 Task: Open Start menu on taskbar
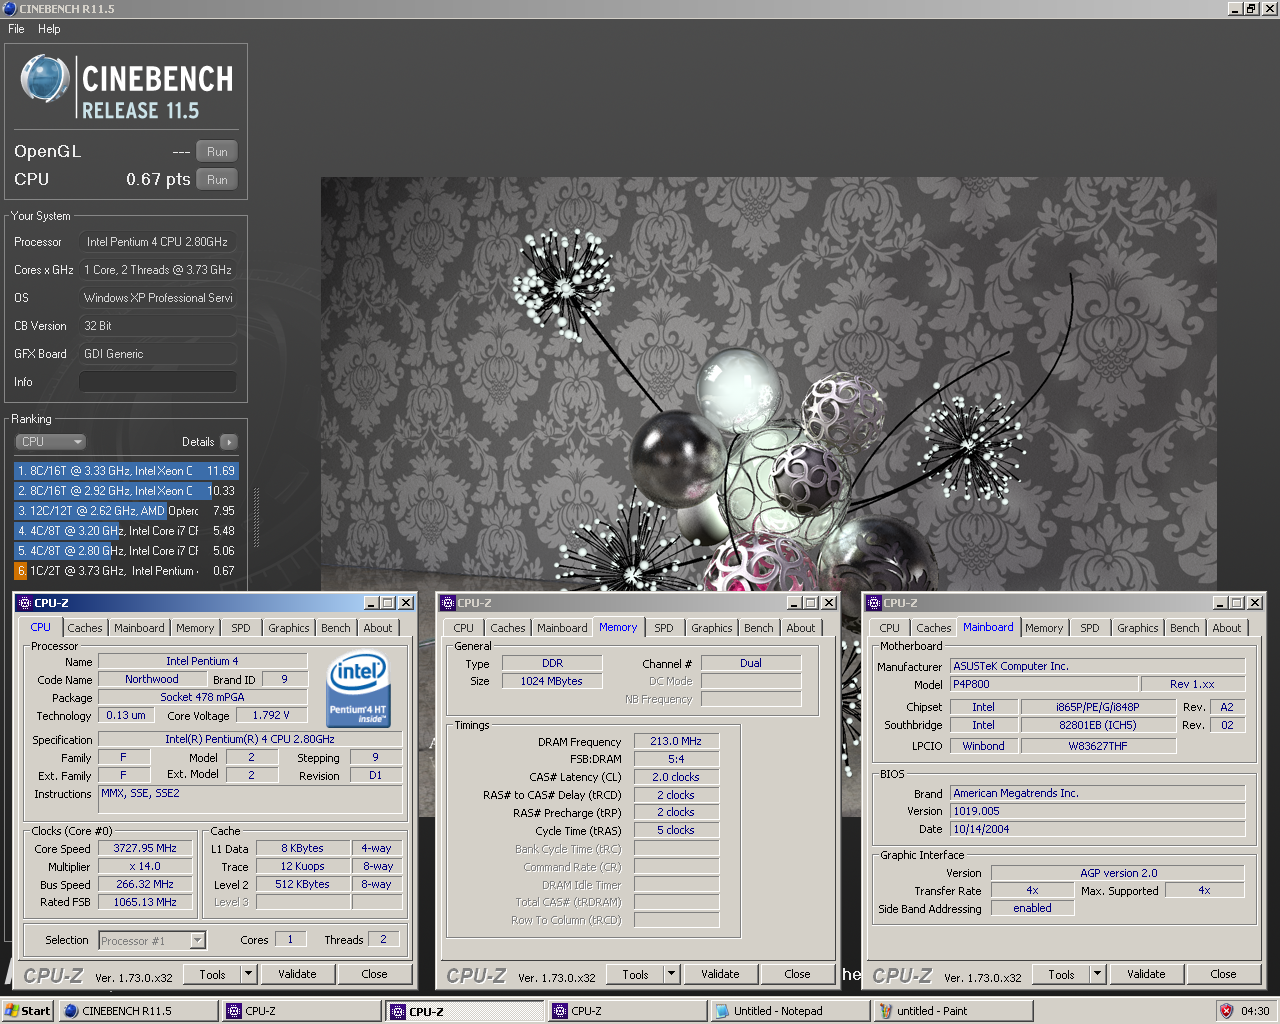tap(27, 1011)
